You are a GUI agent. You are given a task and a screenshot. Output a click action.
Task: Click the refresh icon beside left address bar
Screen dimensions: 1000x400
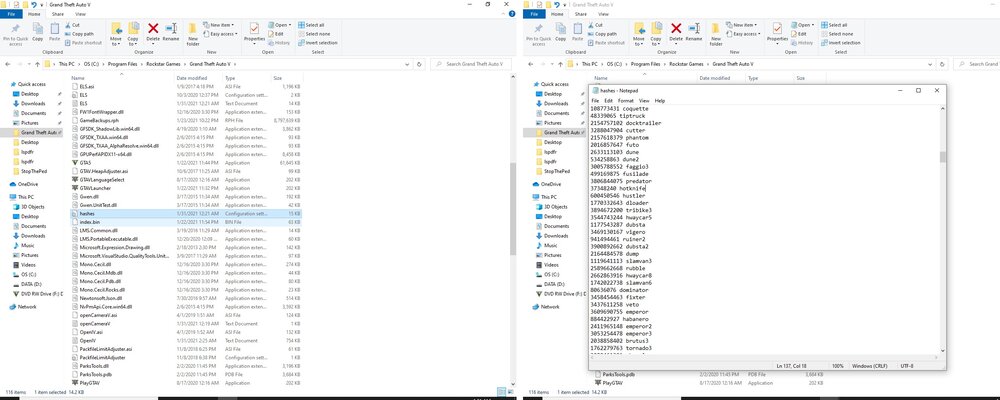click(419, 64)
